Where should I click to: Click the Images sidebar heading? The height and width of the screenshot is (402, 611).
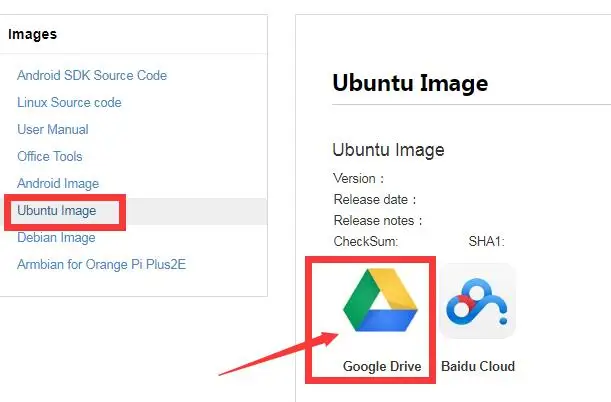point(33,34)
